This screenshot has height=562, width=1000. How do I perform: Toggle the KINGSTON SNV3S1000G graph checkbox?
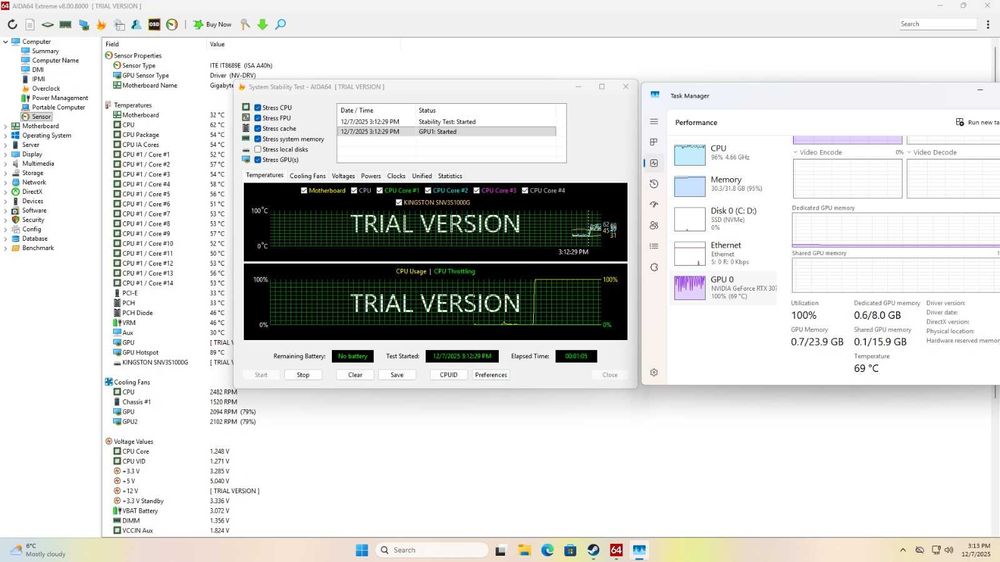point(399,202)
